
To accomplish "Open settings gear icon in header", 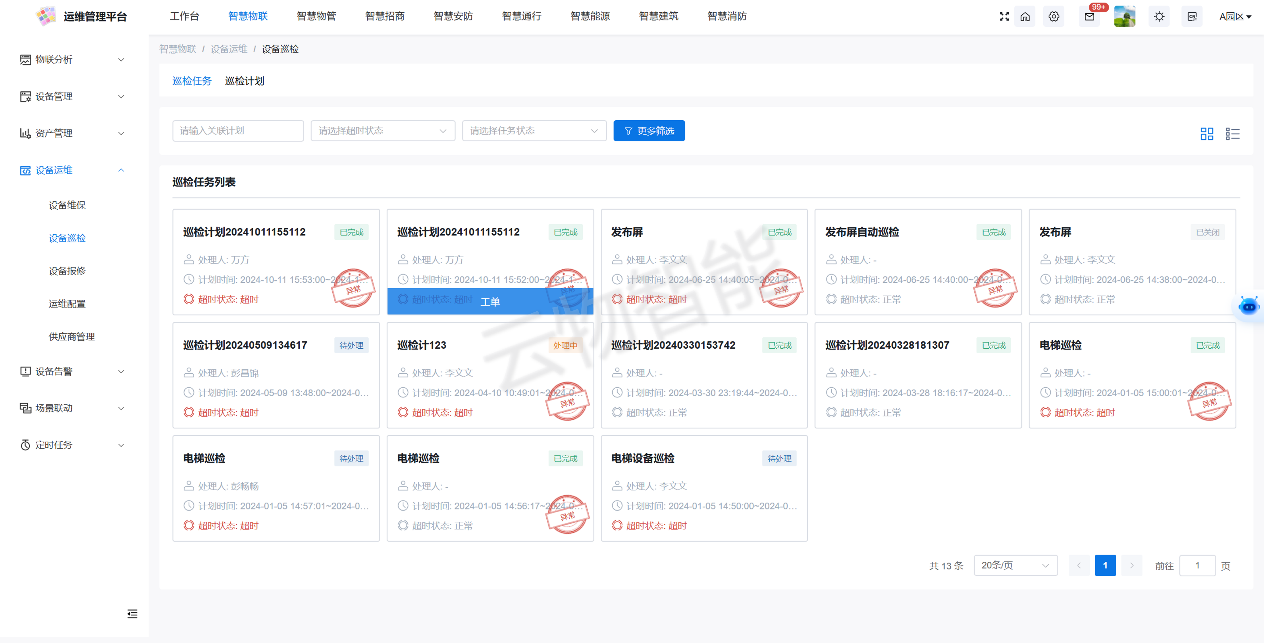I will (1054, 16).
